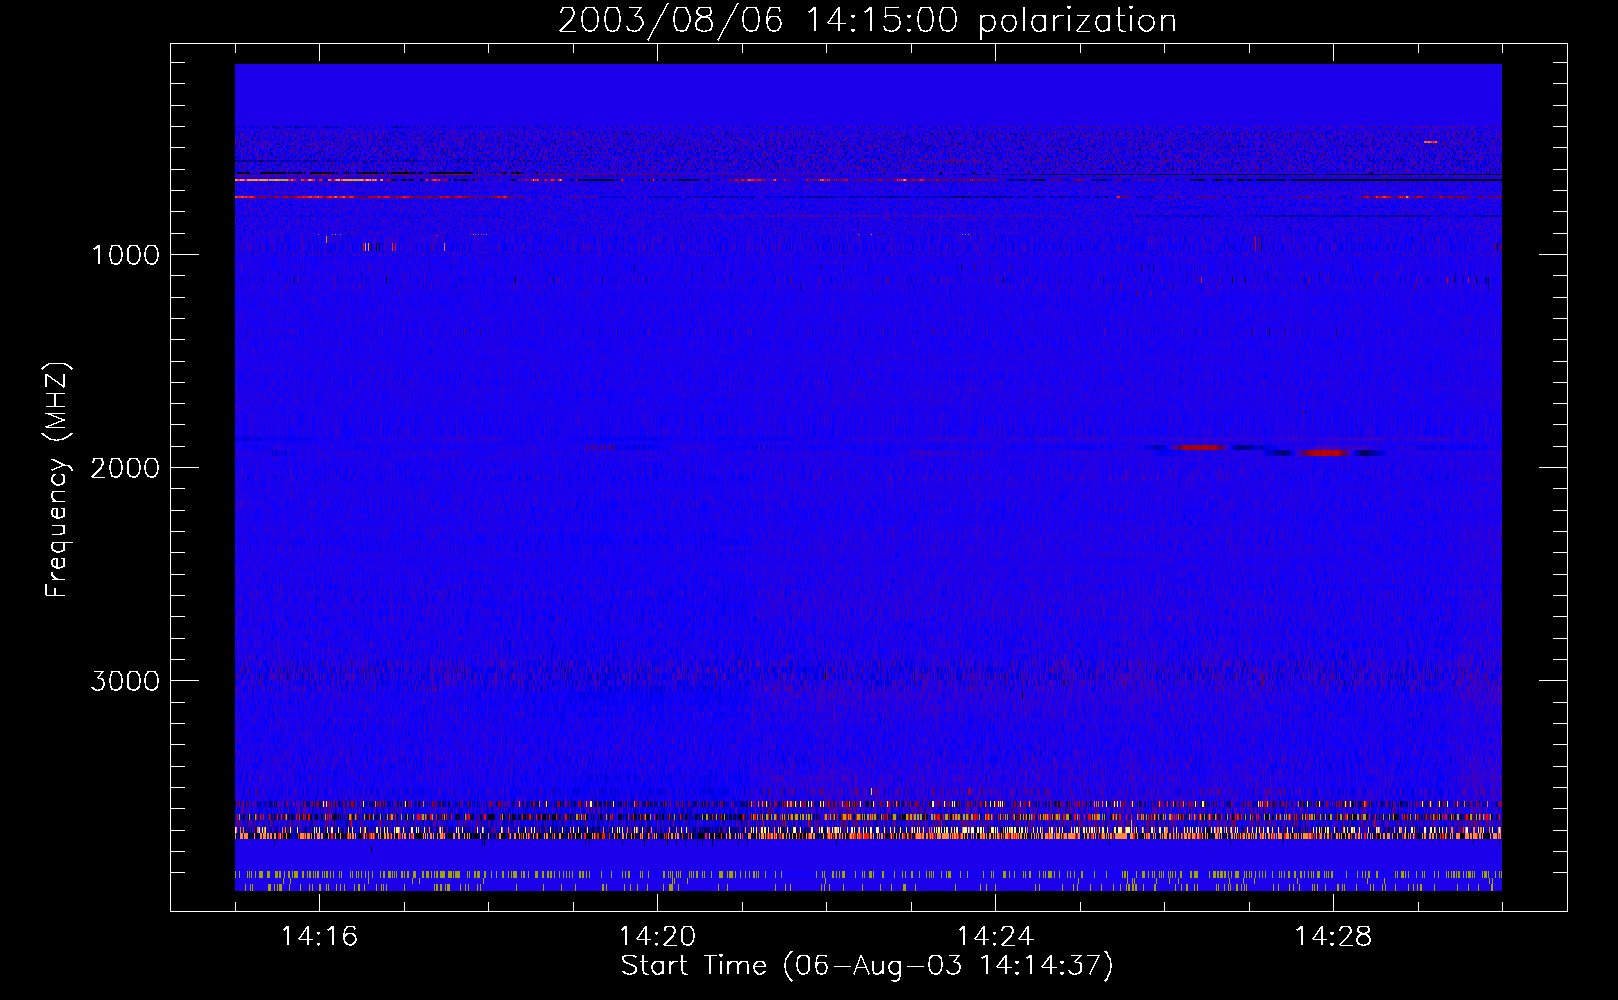The width and height of the screenshot is (1618, 1000).
Task: Click the small orange mark at top right of spectrogram
Action: pos(1430,142)
